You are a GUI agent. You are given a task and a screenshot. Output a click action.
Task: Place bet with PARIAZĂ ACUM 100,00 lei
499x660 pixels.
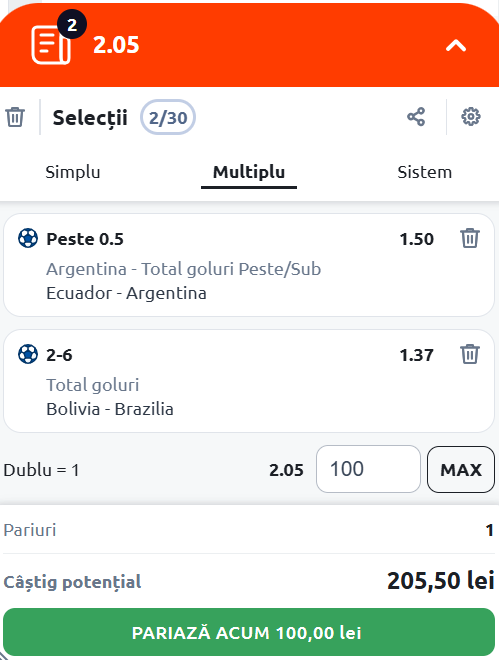(249, 632)
